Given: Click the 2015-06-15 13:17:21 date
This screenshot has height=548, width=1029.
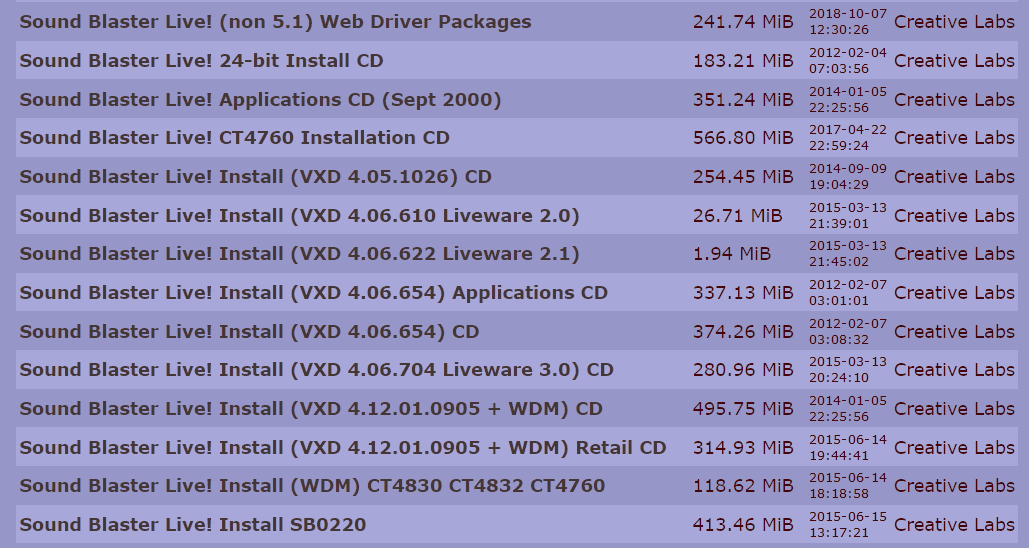Looking at the screenshot, I should [848, 524].
